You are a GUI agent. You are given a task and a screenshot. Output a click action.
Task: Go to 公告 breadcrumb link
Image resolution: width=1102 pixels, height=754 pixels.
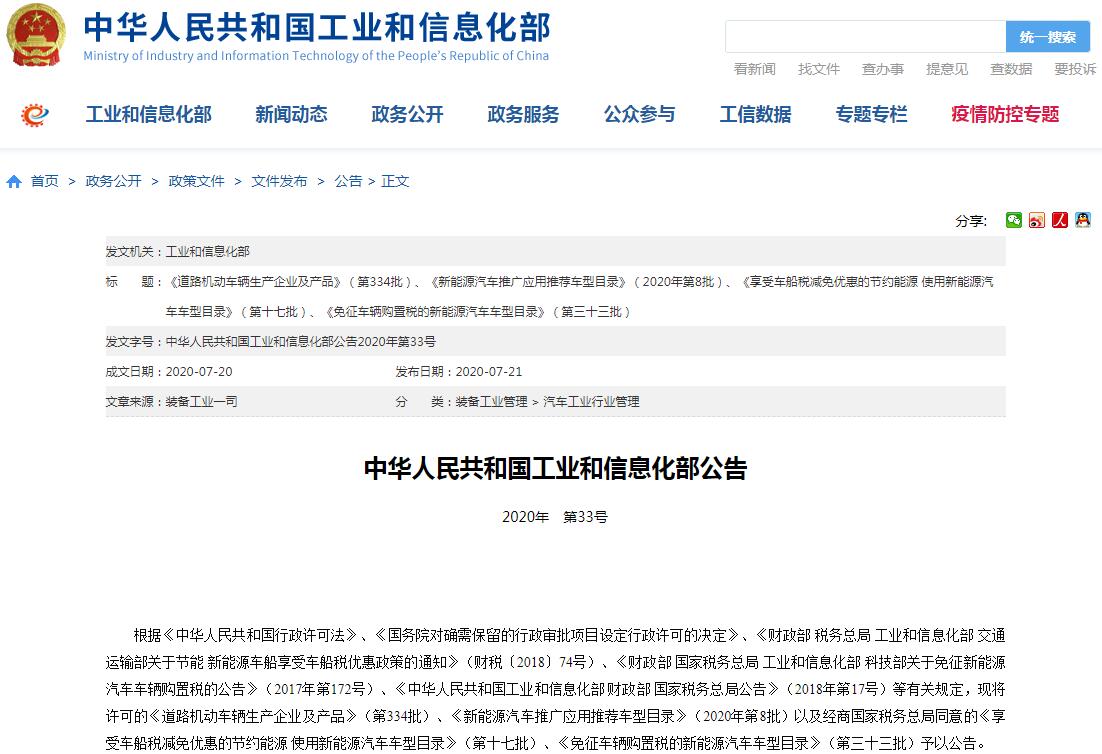click(348, 181)
